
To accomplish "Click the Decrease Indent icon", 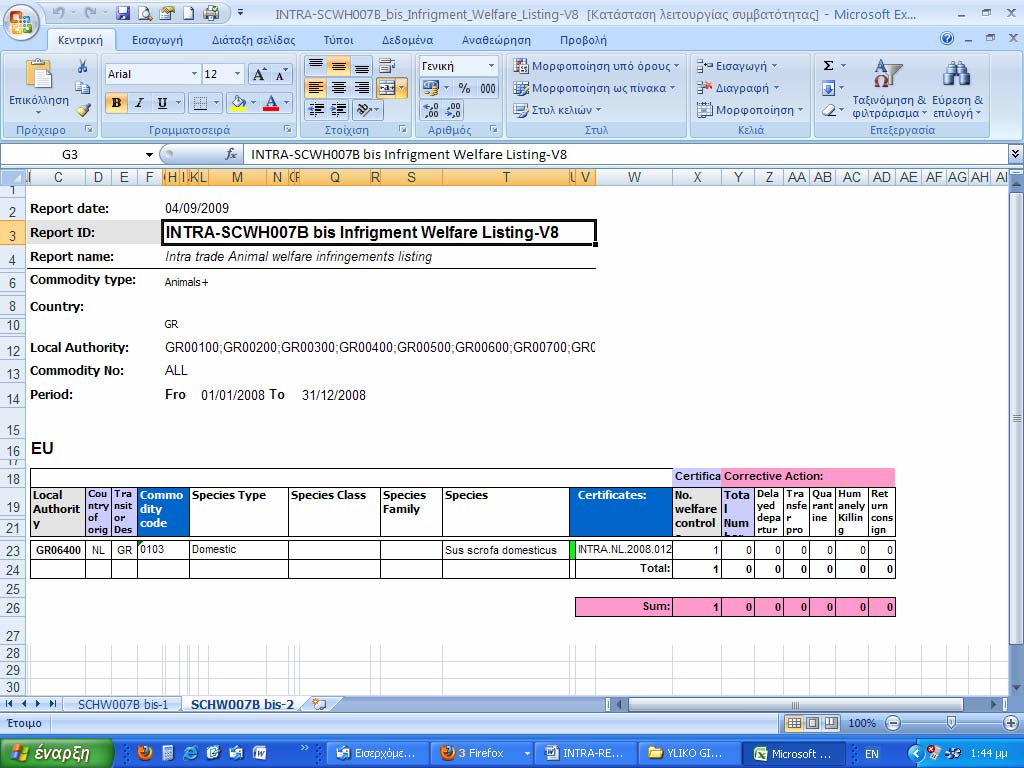I will [x=315, y=110].
